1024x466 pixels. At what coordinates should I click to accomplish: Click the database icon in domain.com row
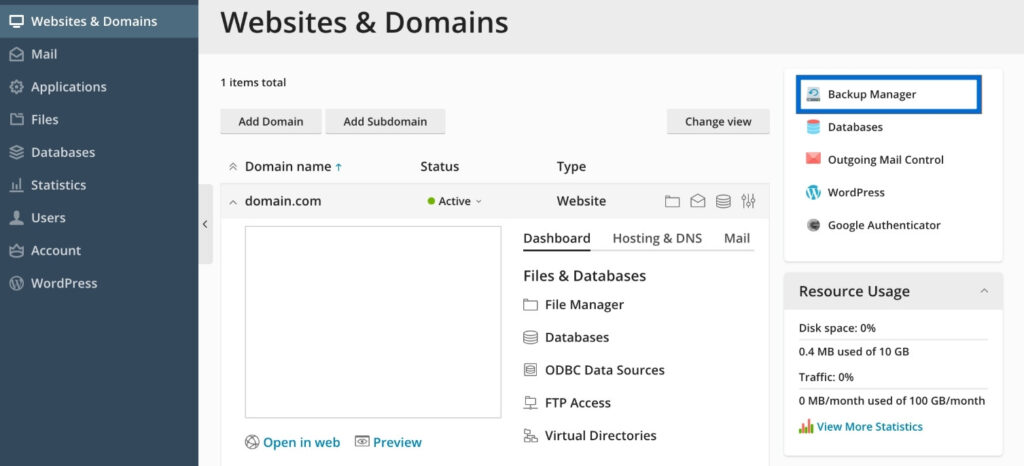pos(723,202)
